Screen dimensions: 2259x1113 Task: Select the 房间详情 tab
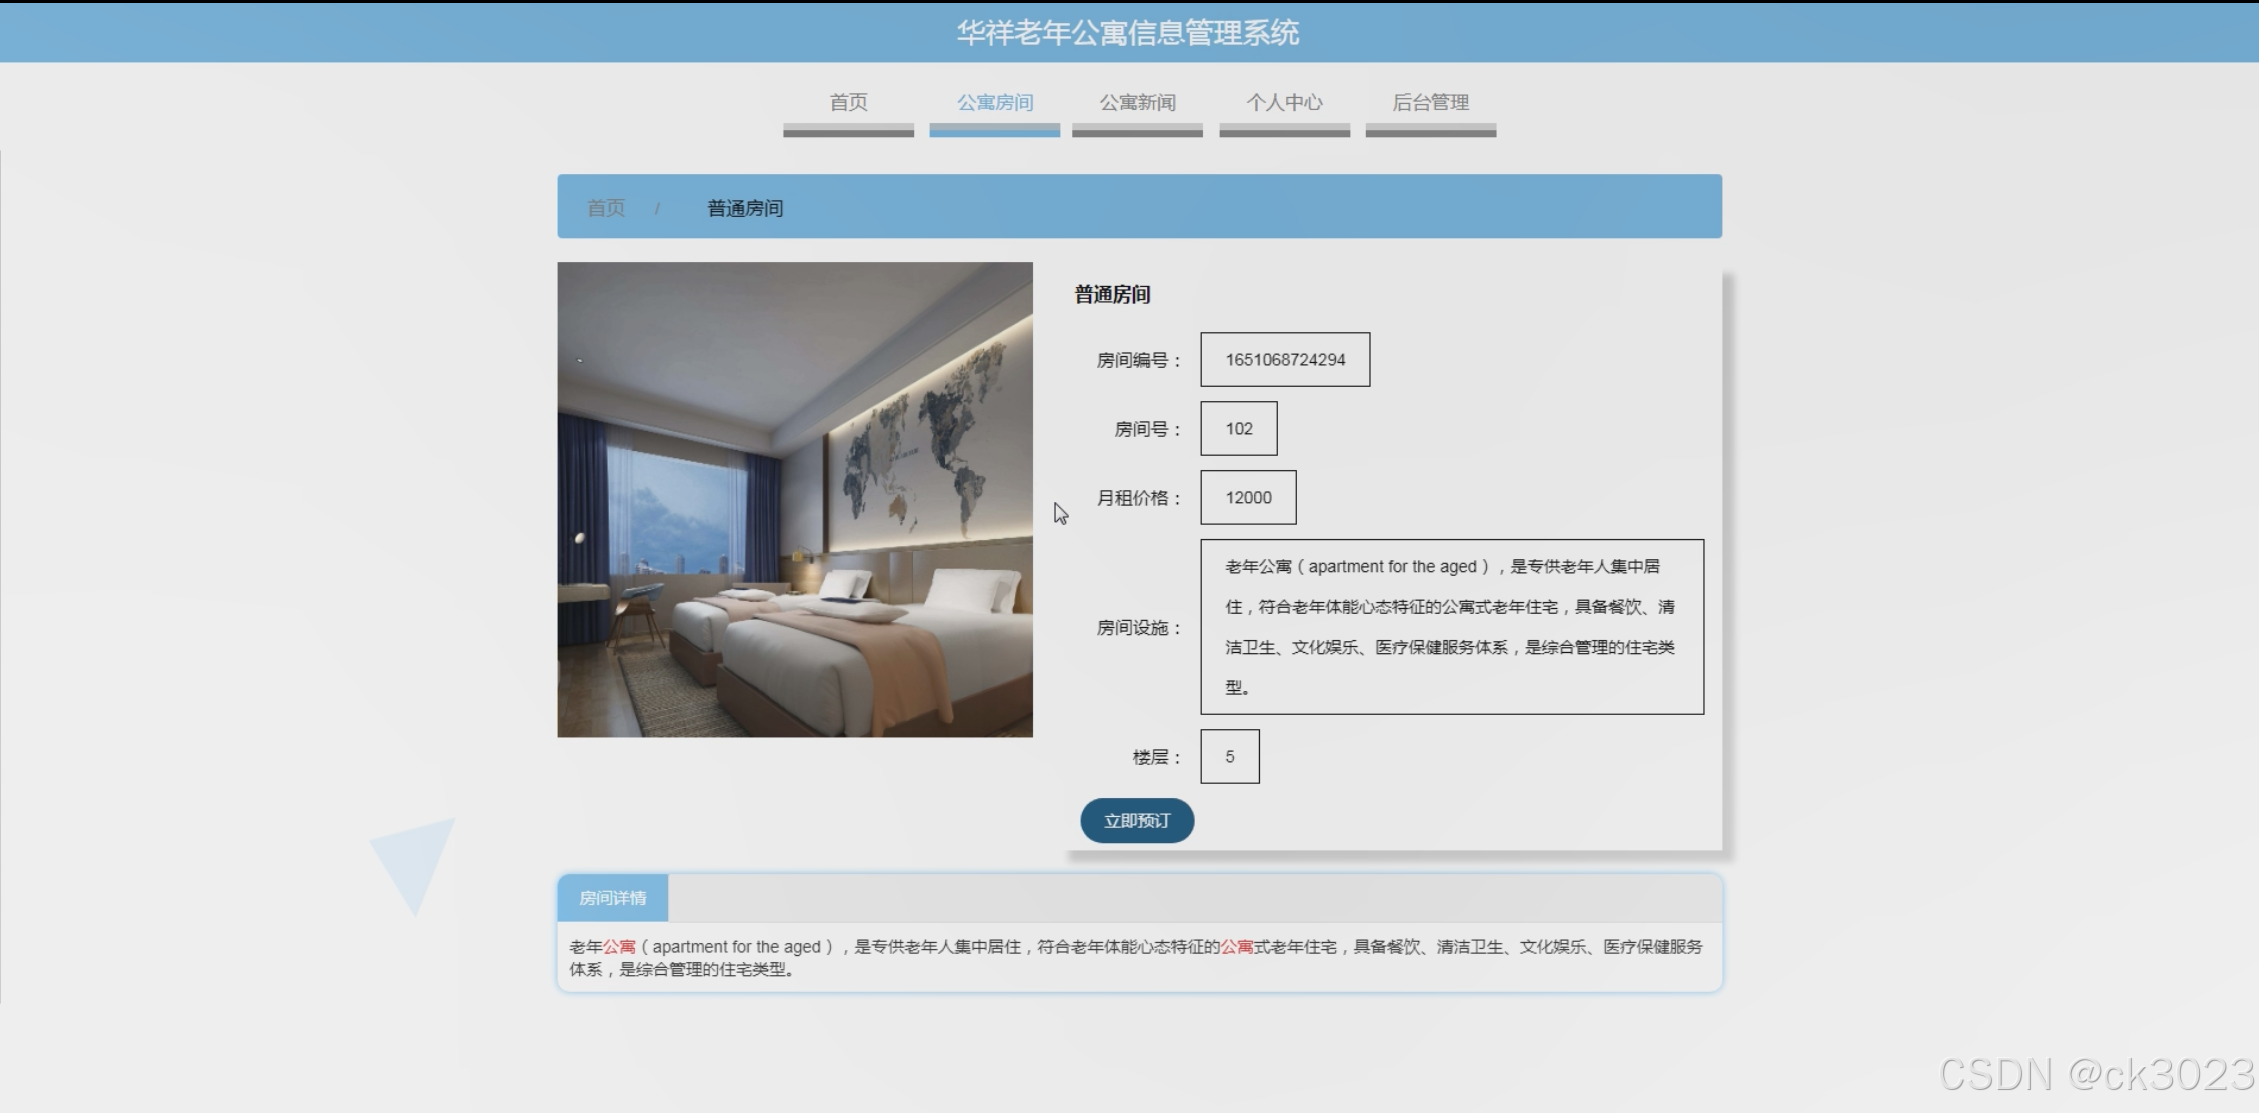point(613,898)
